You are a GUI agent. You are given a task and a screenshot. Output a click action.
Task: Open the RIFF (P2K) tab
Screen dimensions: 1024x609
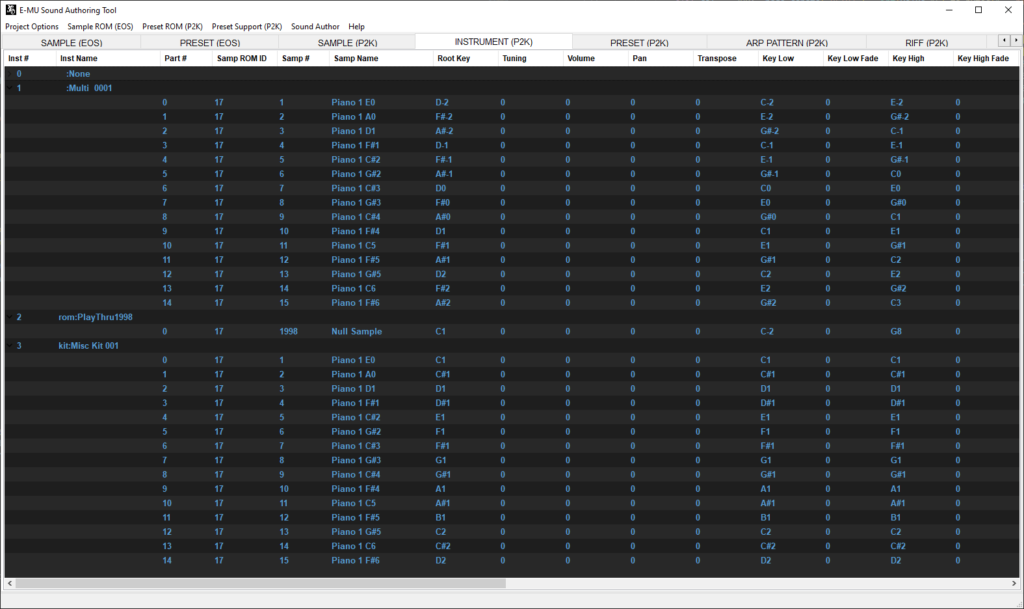point(927,42)
